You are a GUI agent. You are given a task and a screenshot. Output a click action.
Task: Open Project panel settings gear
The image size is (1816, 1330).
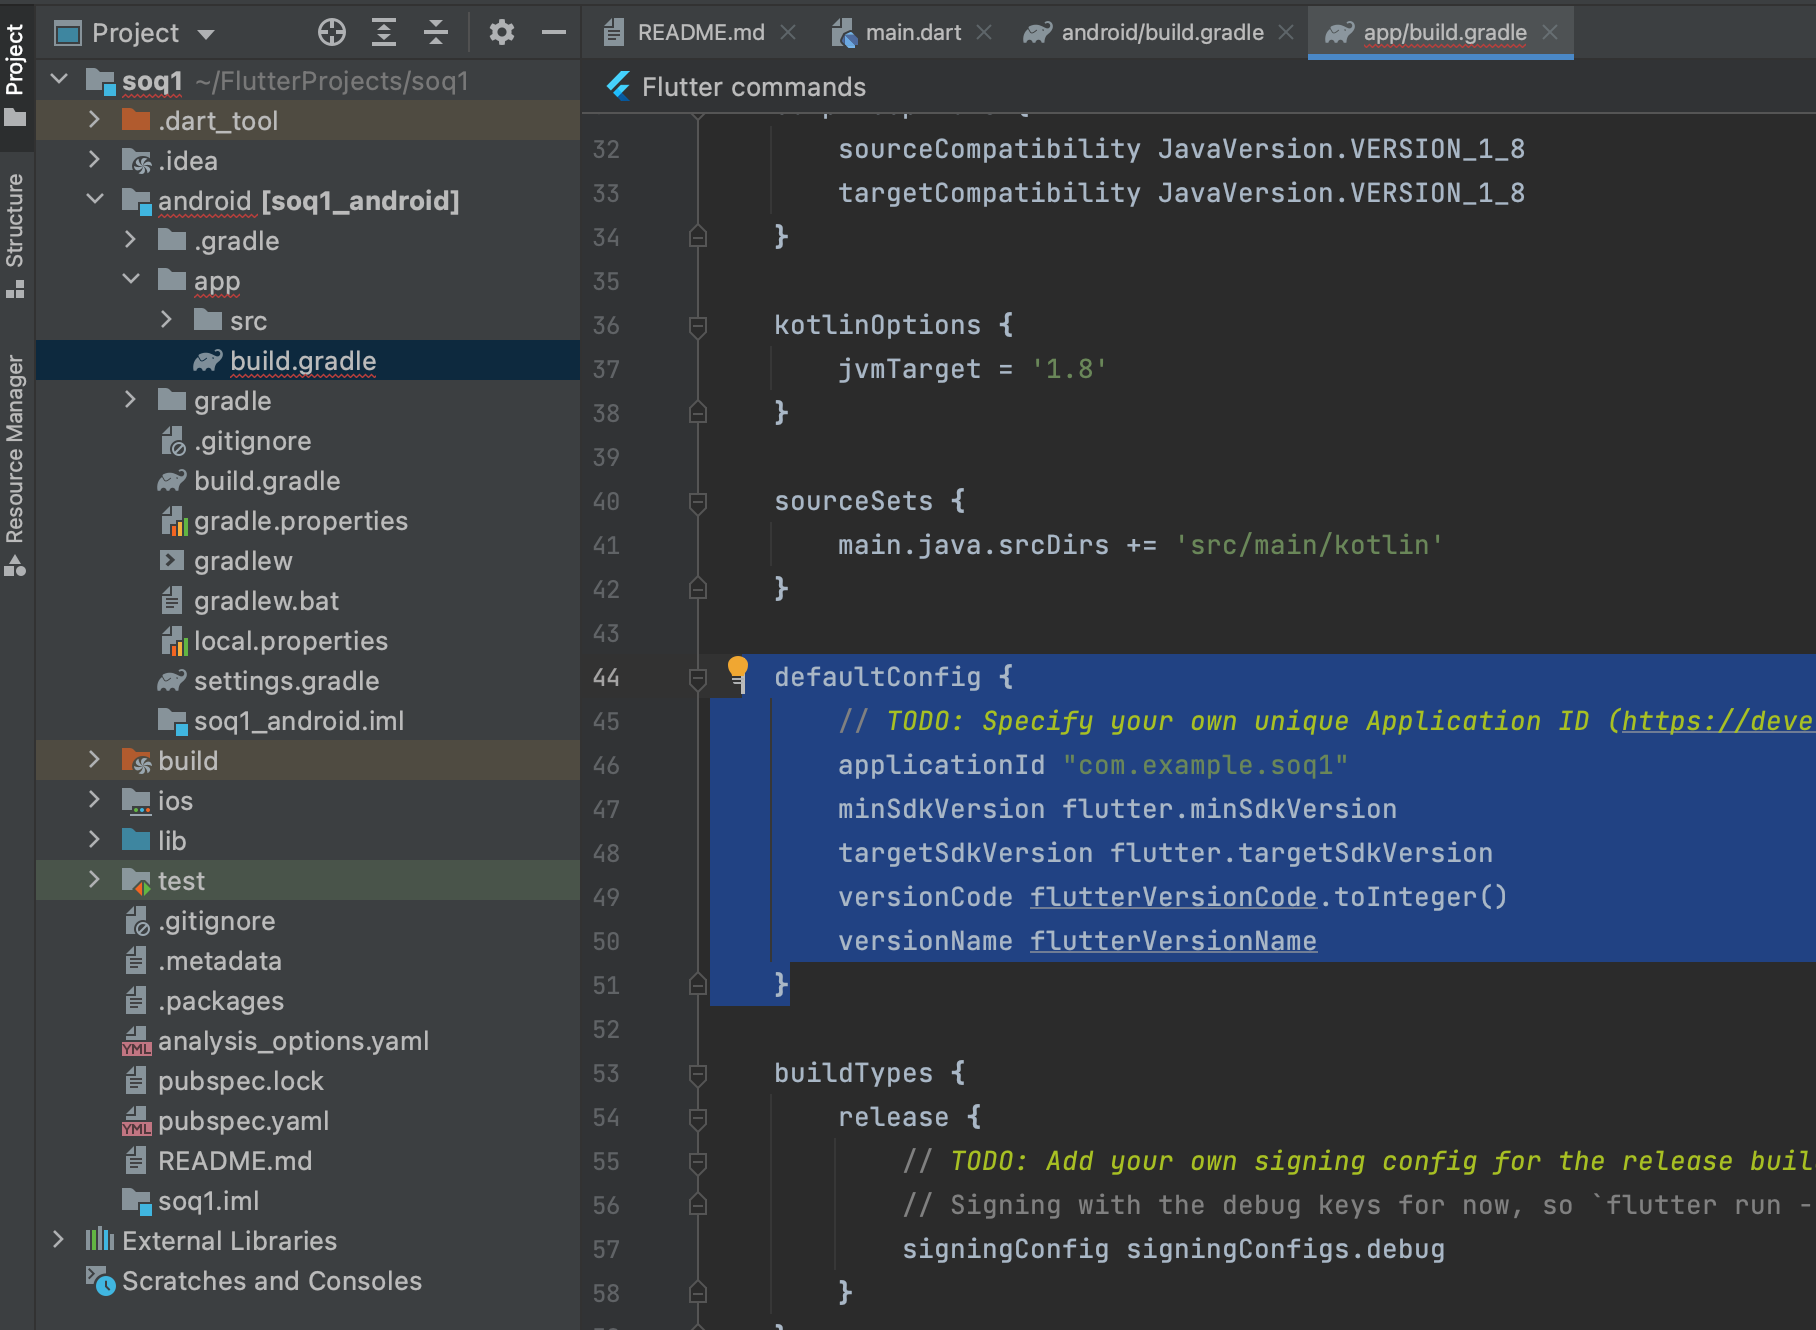click(502, 33)
